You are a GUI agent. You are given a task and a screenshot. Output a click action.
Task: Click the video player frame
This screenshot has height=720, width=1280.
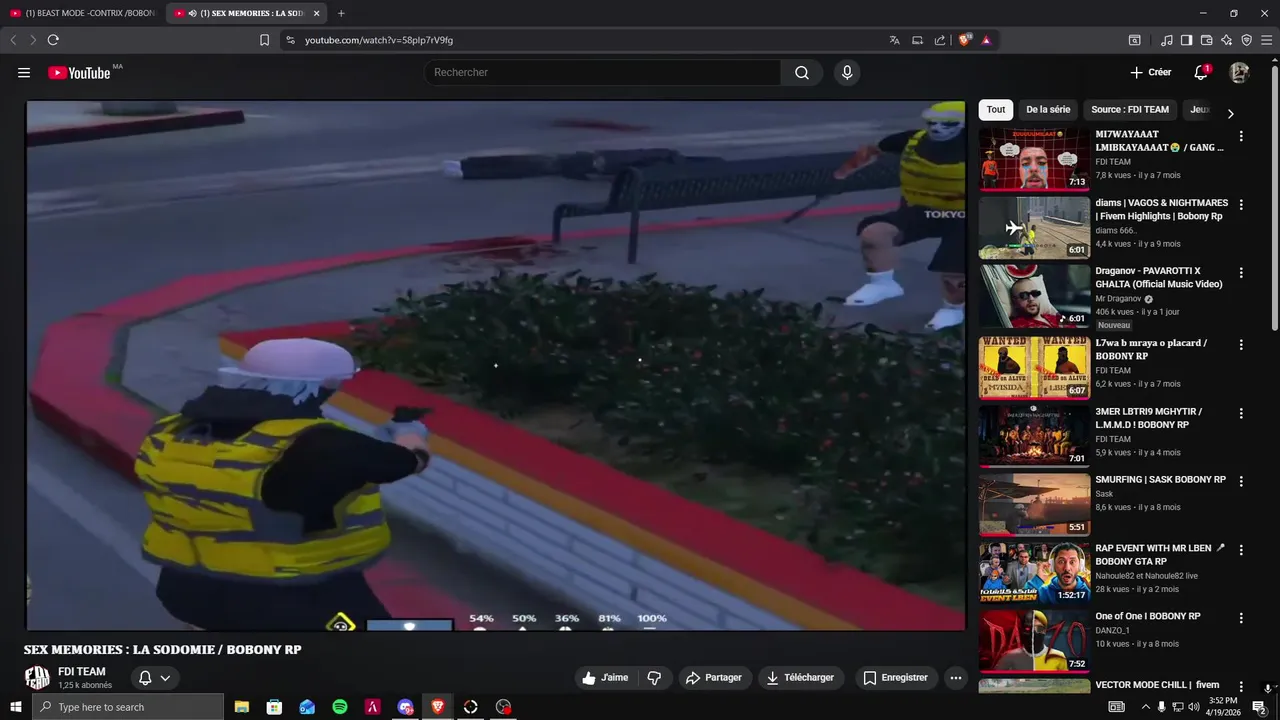pyautogui.click(x=496, y=365)
